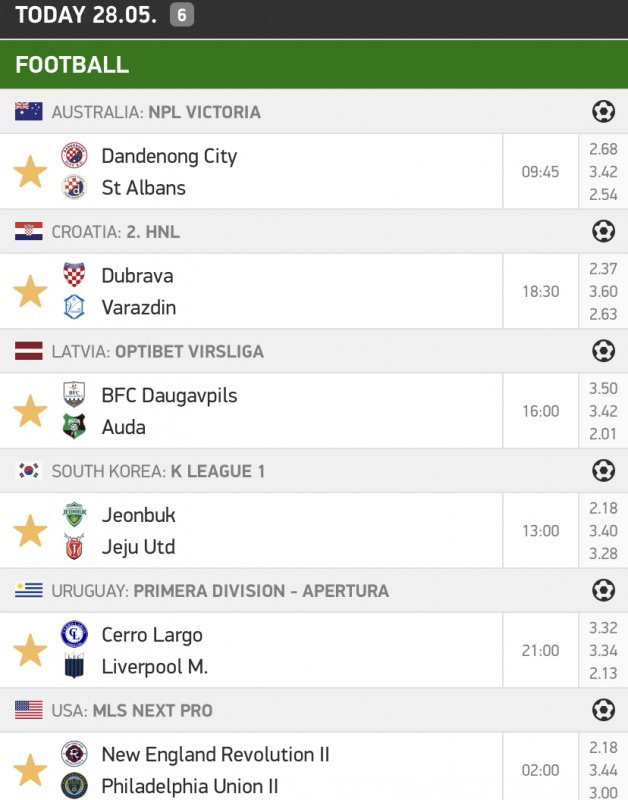Viewport: 628px width, 800px height.
Task: Click the Jeonbuk vs Jeju Utd favorite star
Action: coord(30,531)
